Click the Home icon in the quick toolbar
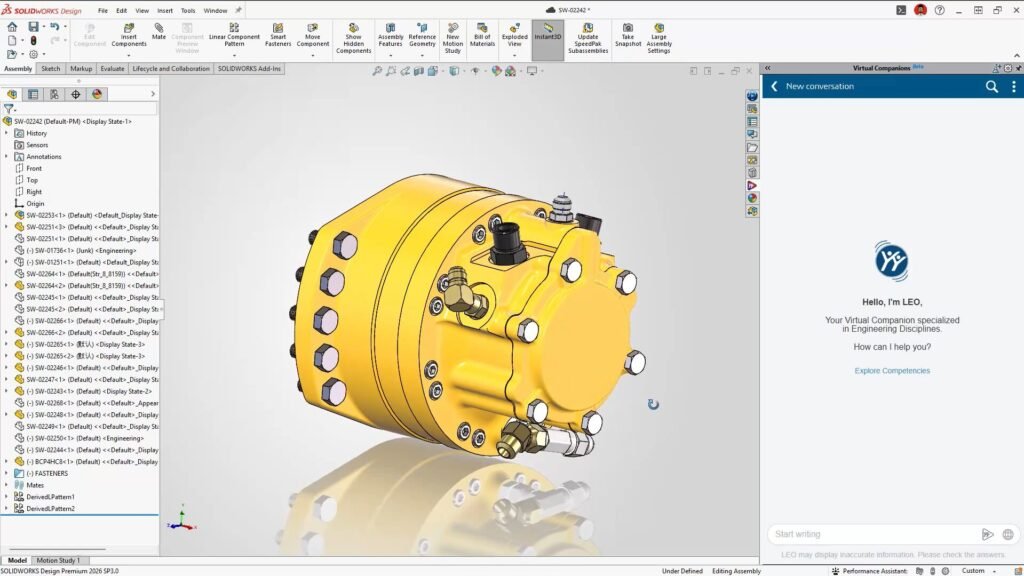Image resolution: width=1024 pixels, height=576 pixels. [x=12, y=27]
